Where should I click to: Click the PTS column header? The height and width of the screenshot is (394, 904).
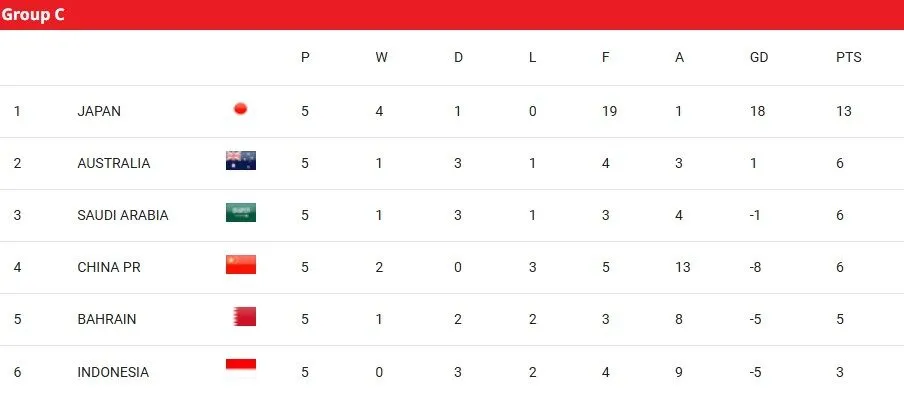849,57
